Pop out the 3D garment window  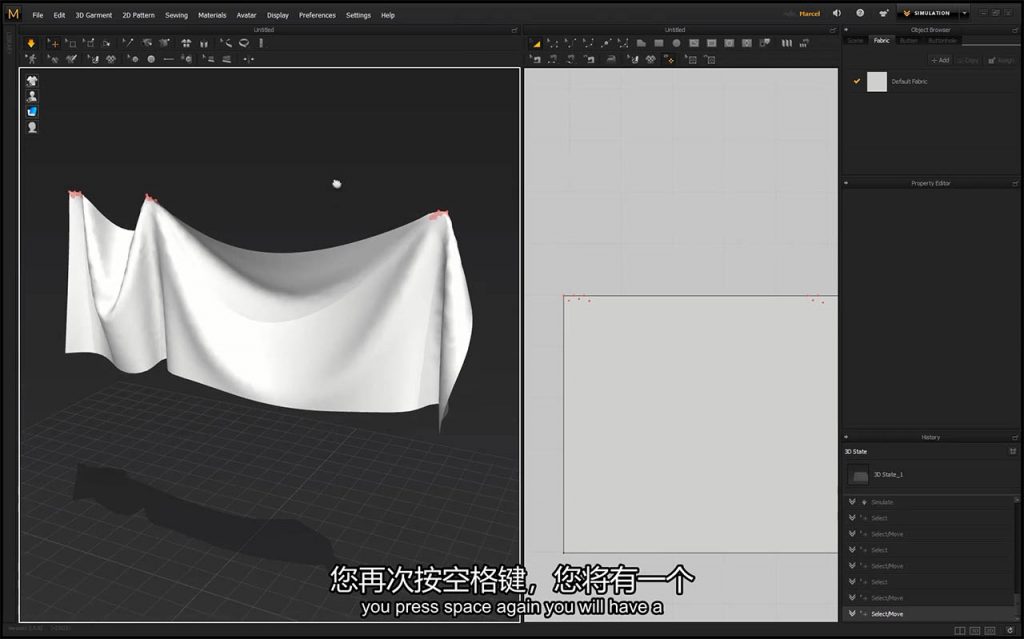point(515,30)
